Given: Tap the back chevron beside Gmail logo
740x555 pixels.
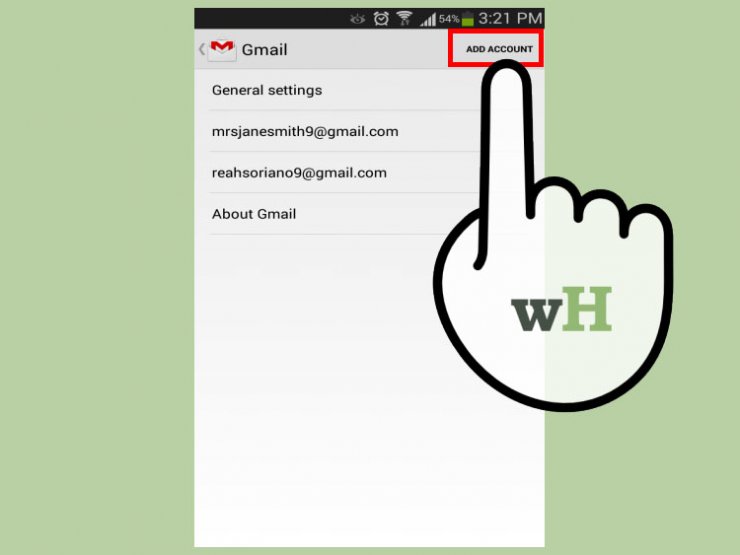Looking at the screenshot, I should point(202,49).
